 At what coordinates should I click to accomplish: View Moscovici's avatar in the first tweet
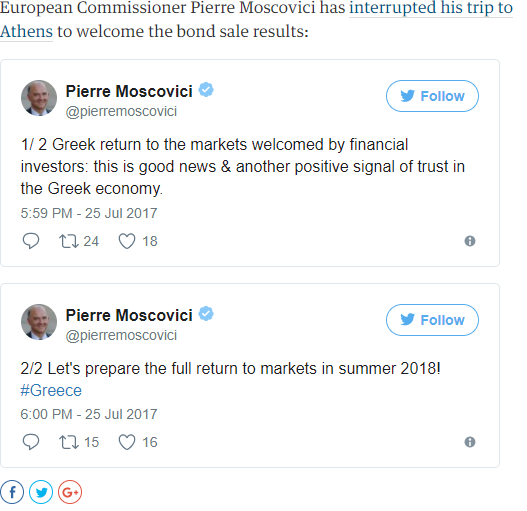click(39, 98)
